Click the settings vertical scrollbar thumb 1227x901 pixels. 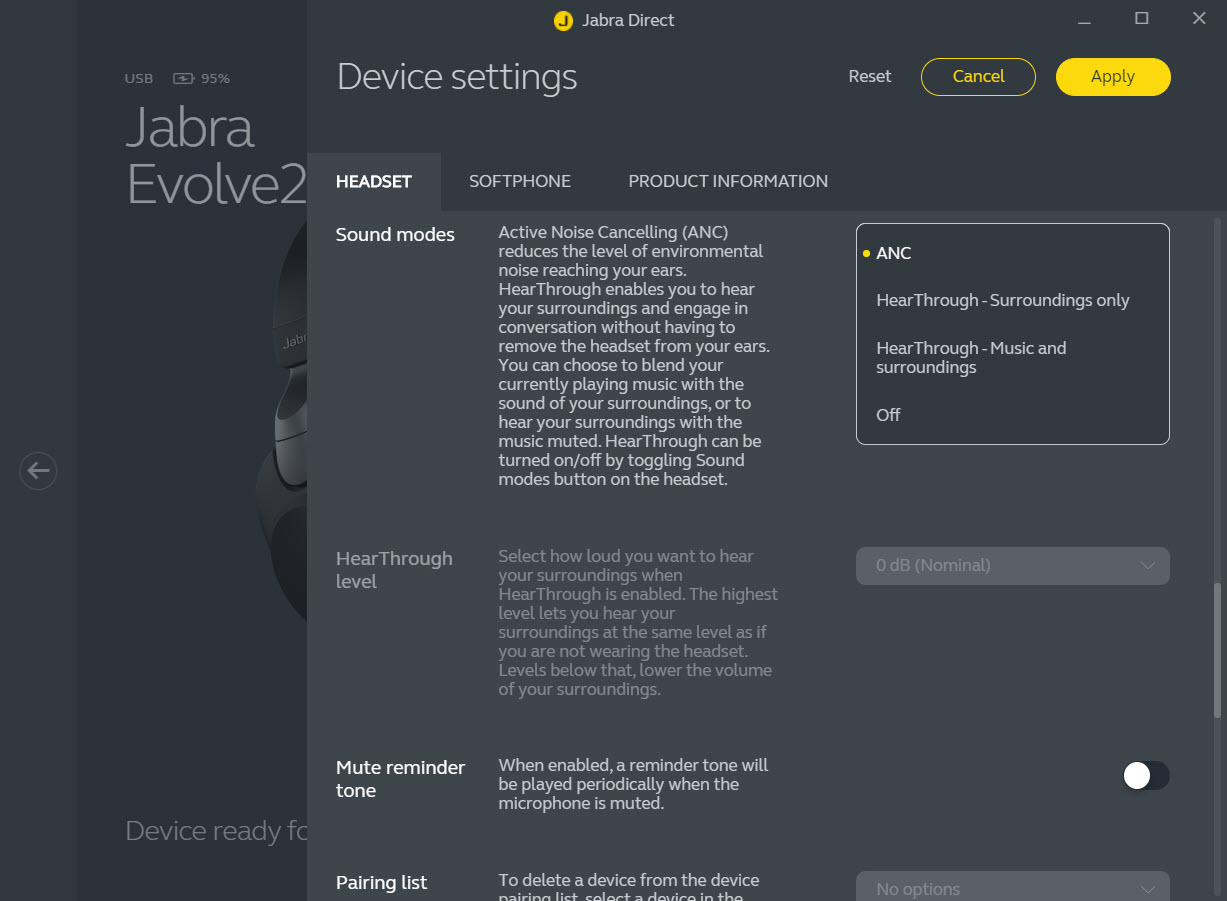click(x=1217, y=650)
